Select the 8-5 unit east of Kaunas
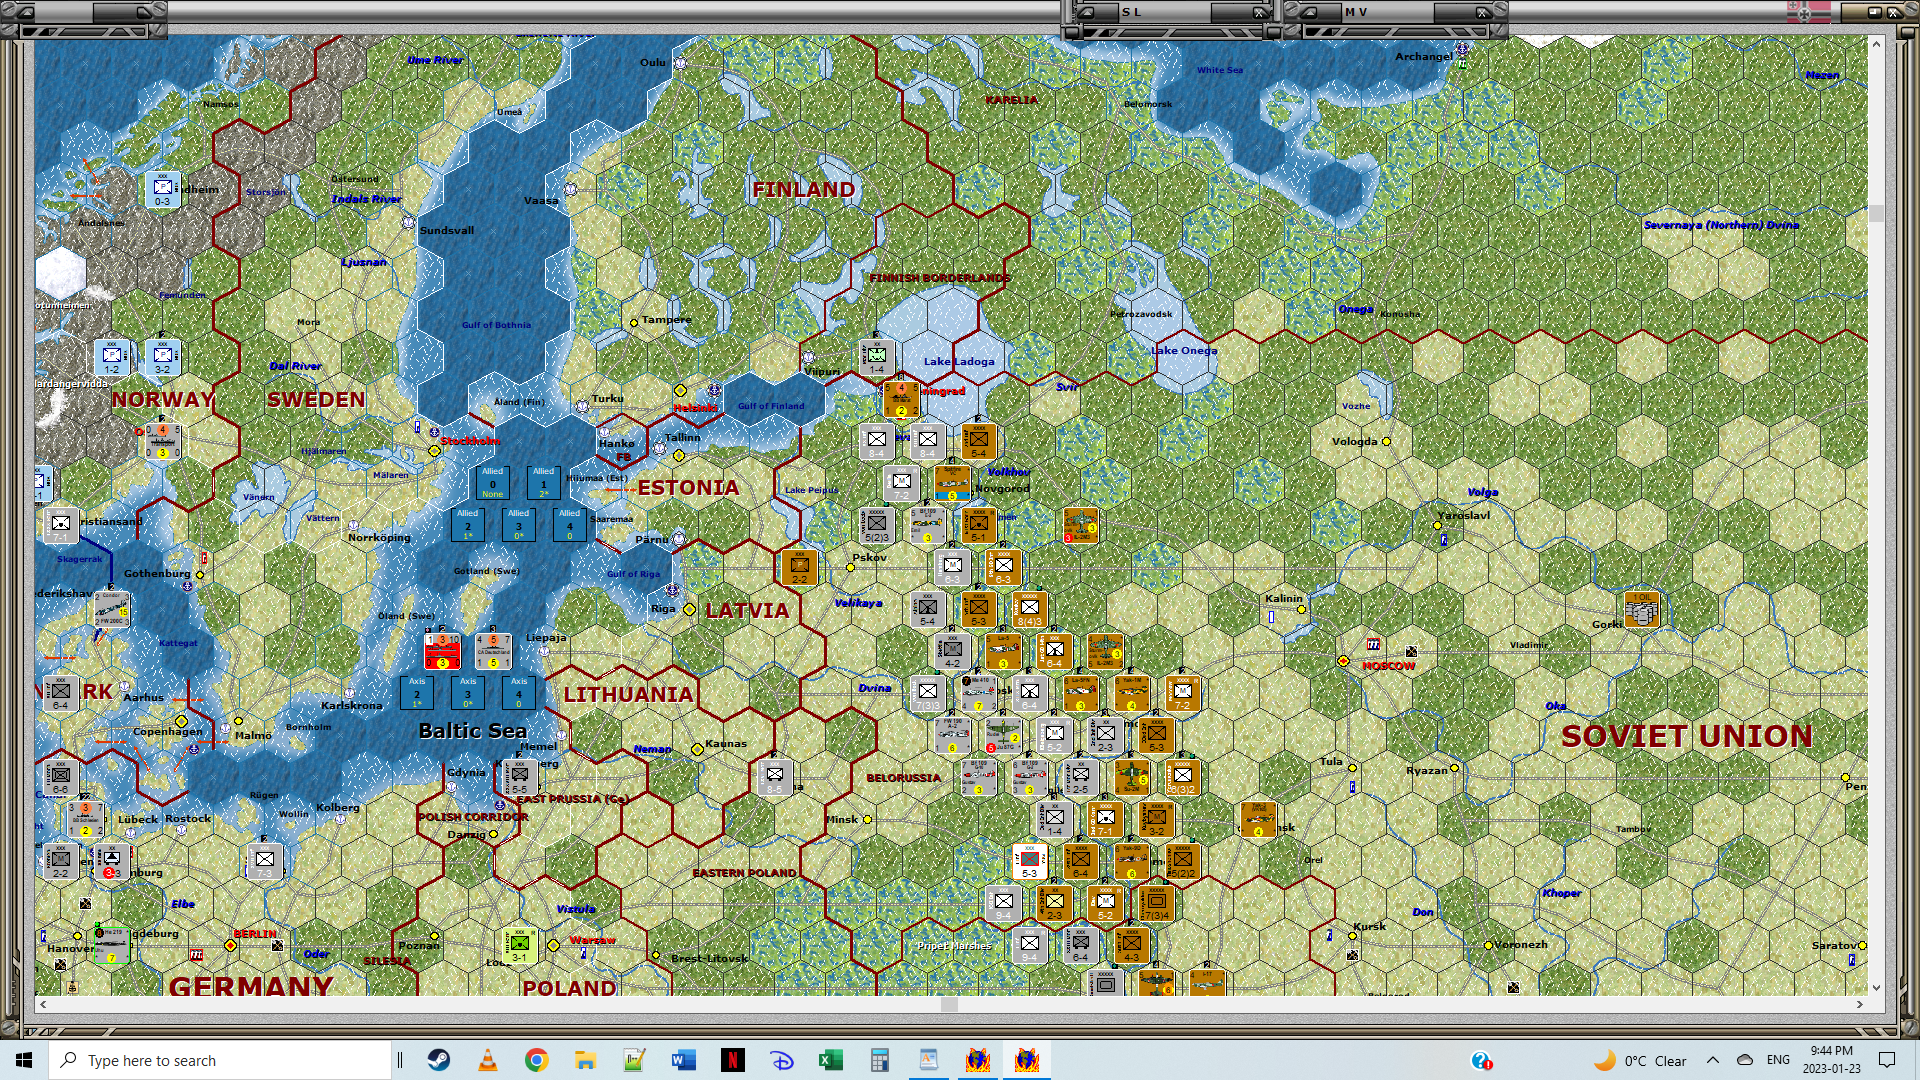The height and width of the screenshot is (1080, 1920). 775,777
